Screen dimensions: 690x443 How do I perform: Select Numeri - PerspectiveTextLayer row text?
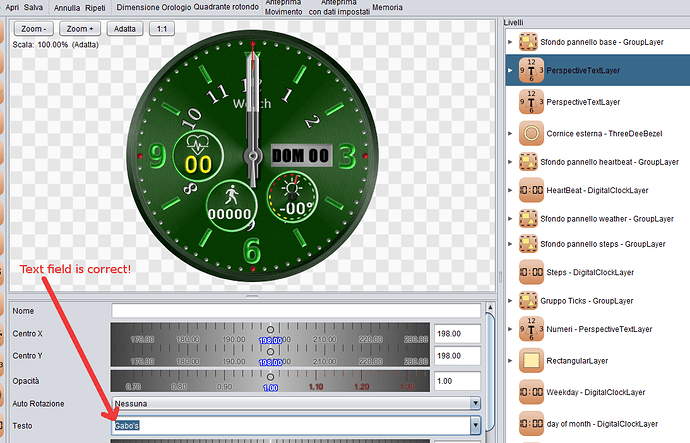pyautogui.click(x=599, y=329)
